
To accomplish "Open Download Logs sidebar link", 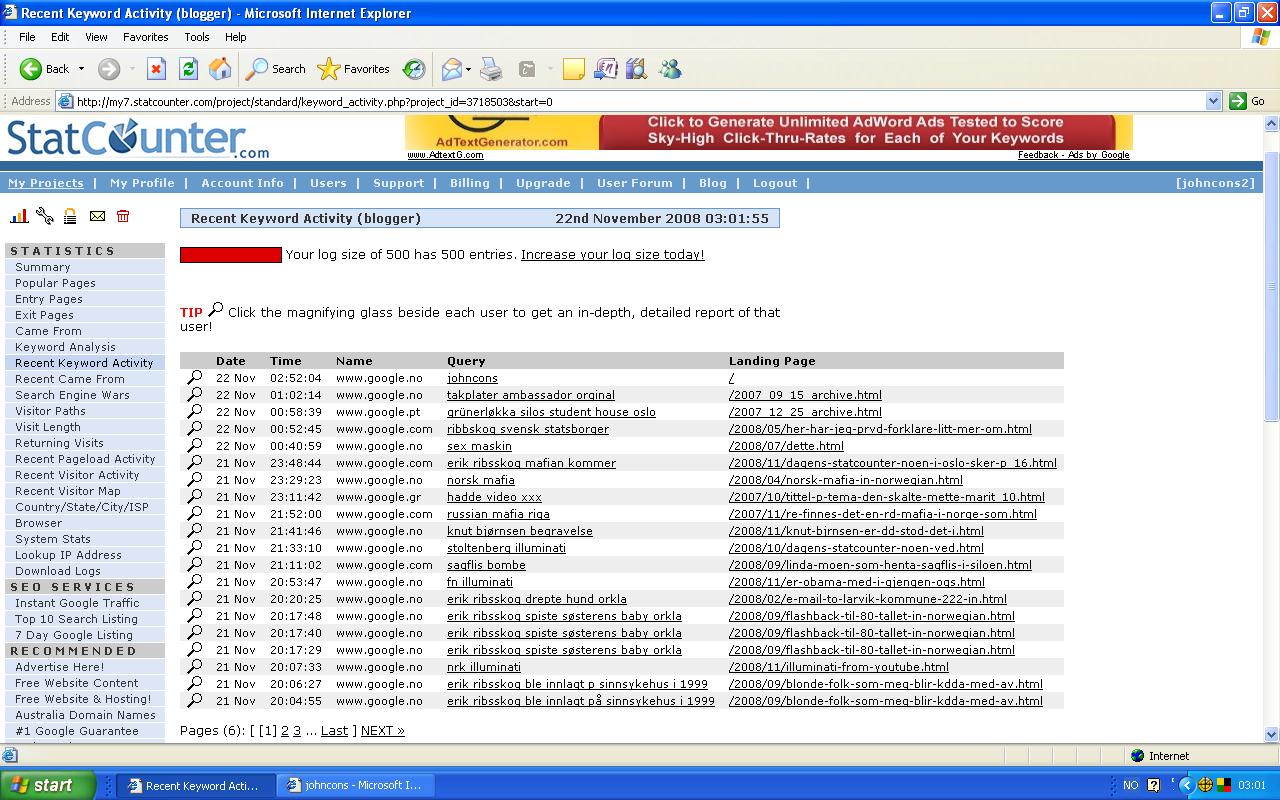I will coord(58,571).
